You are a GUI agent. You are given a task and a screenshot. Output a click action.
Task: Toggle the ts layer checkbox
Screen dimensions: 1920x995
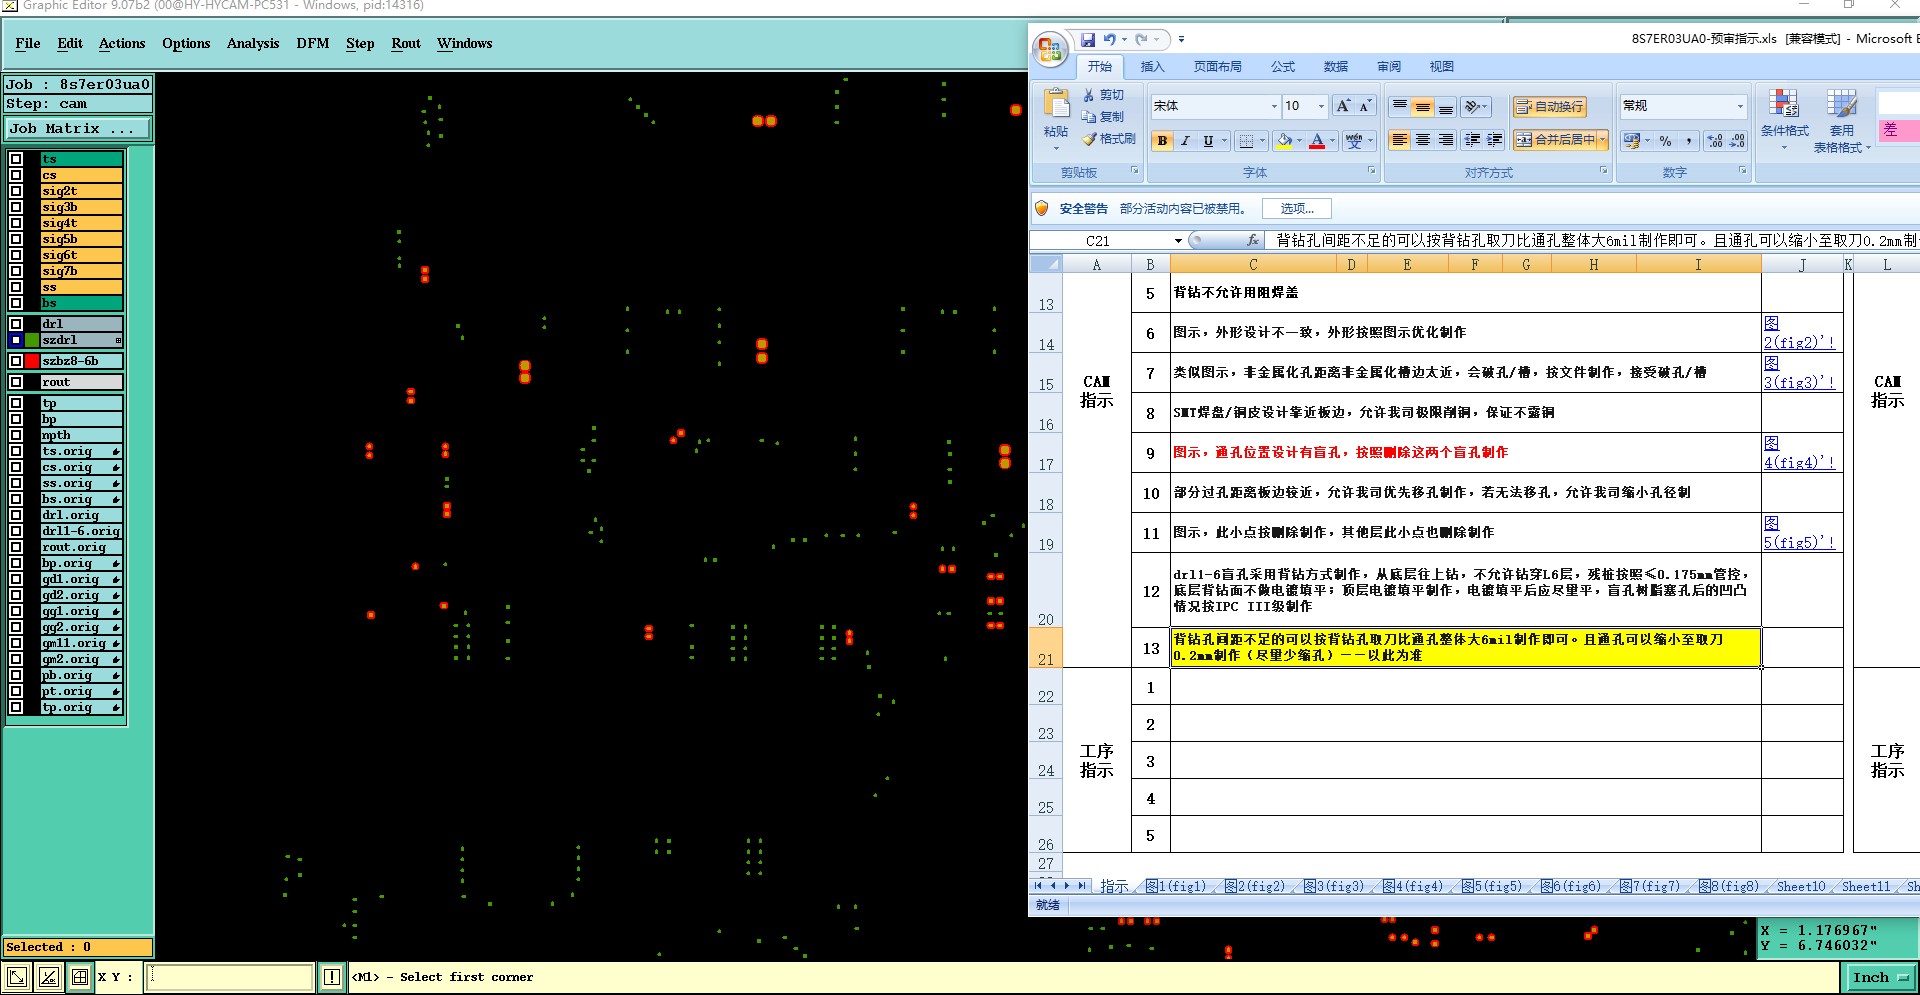pos(16,159)
